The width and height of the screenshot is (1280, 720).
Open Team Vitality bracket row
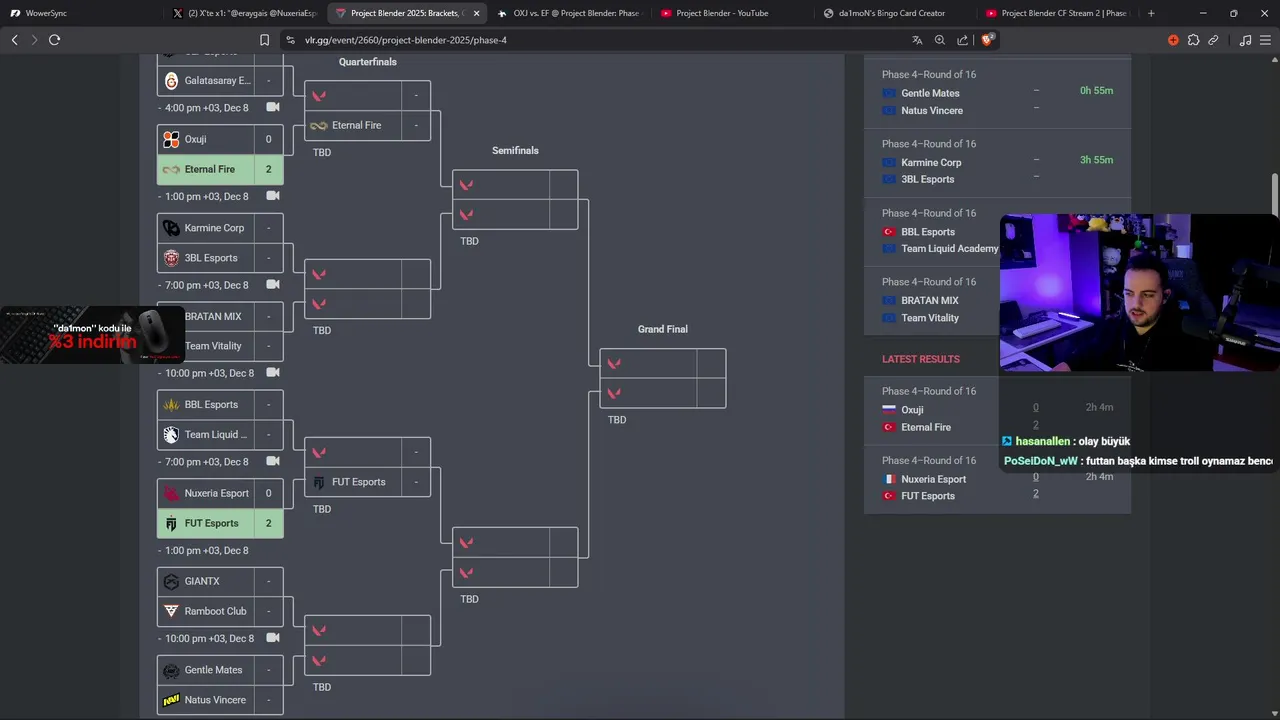pyautogui.click(x=220, y=346)
